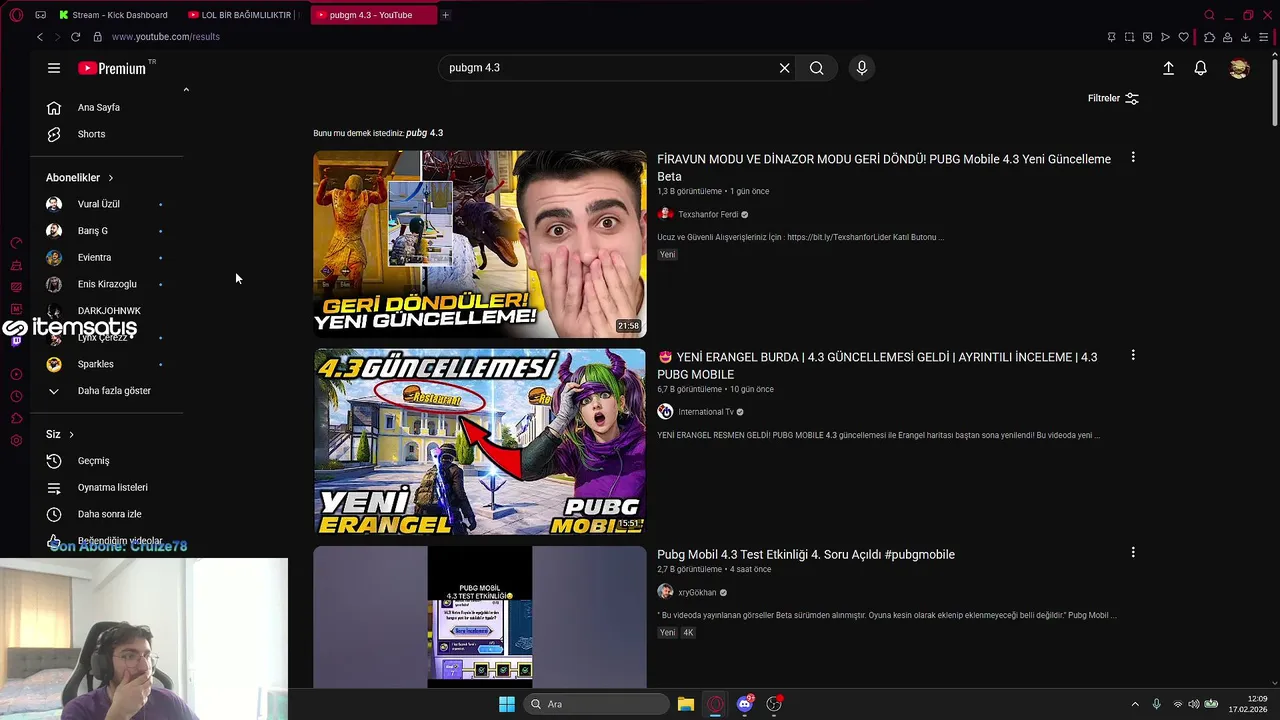Select the pubgm 4.3 - YouTube tab
Viewport: 1280px width, 720px height.
coord(372,15)
